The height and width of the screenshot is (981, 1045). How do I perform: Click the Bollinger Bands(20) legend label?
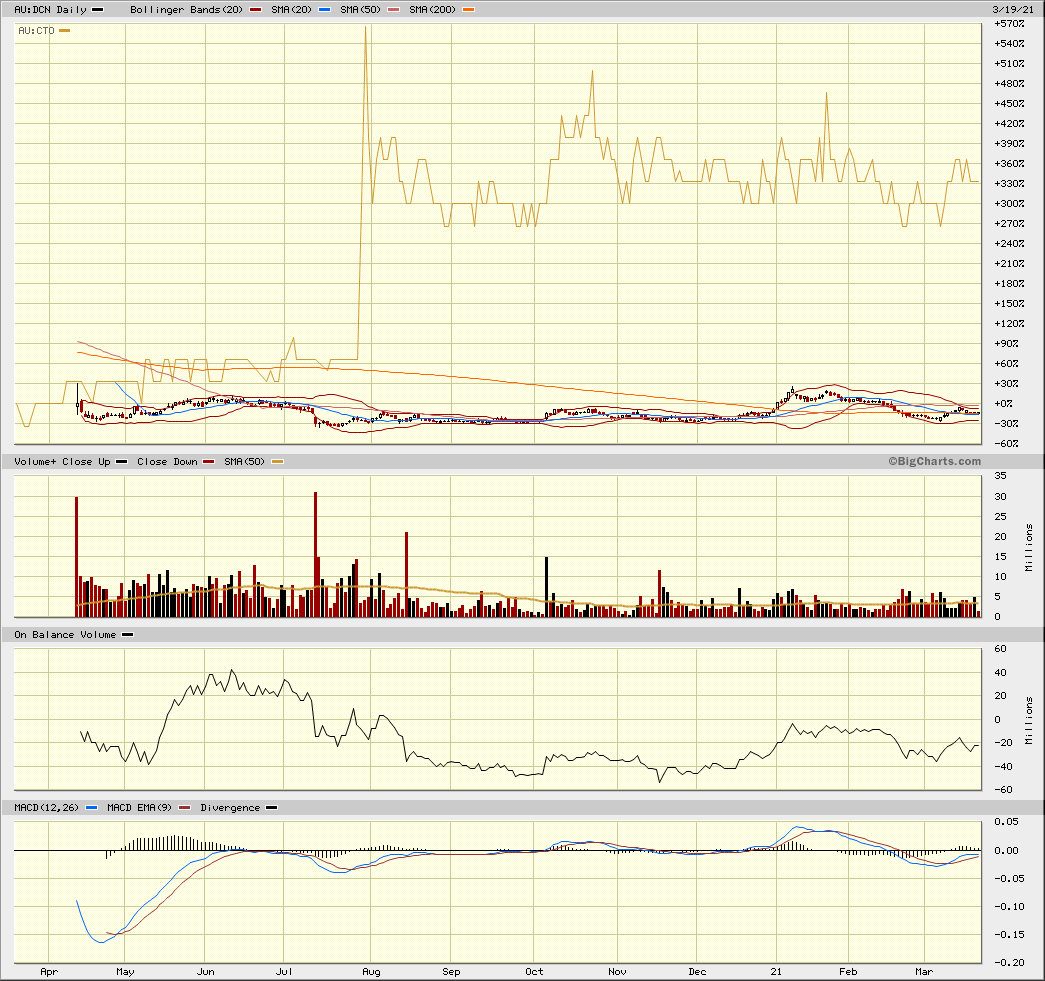[187, 9]
